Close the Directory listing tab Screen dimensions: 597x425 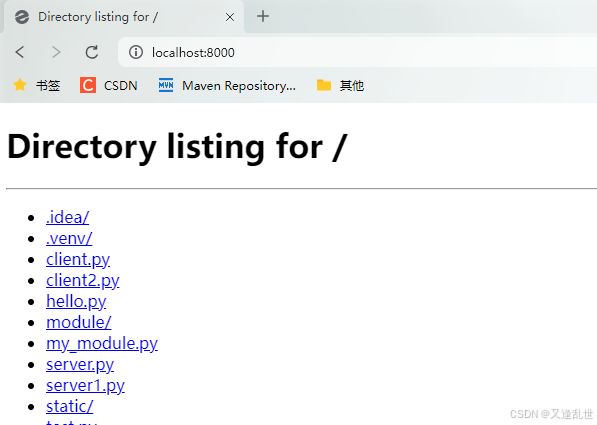tap(230, 17)
